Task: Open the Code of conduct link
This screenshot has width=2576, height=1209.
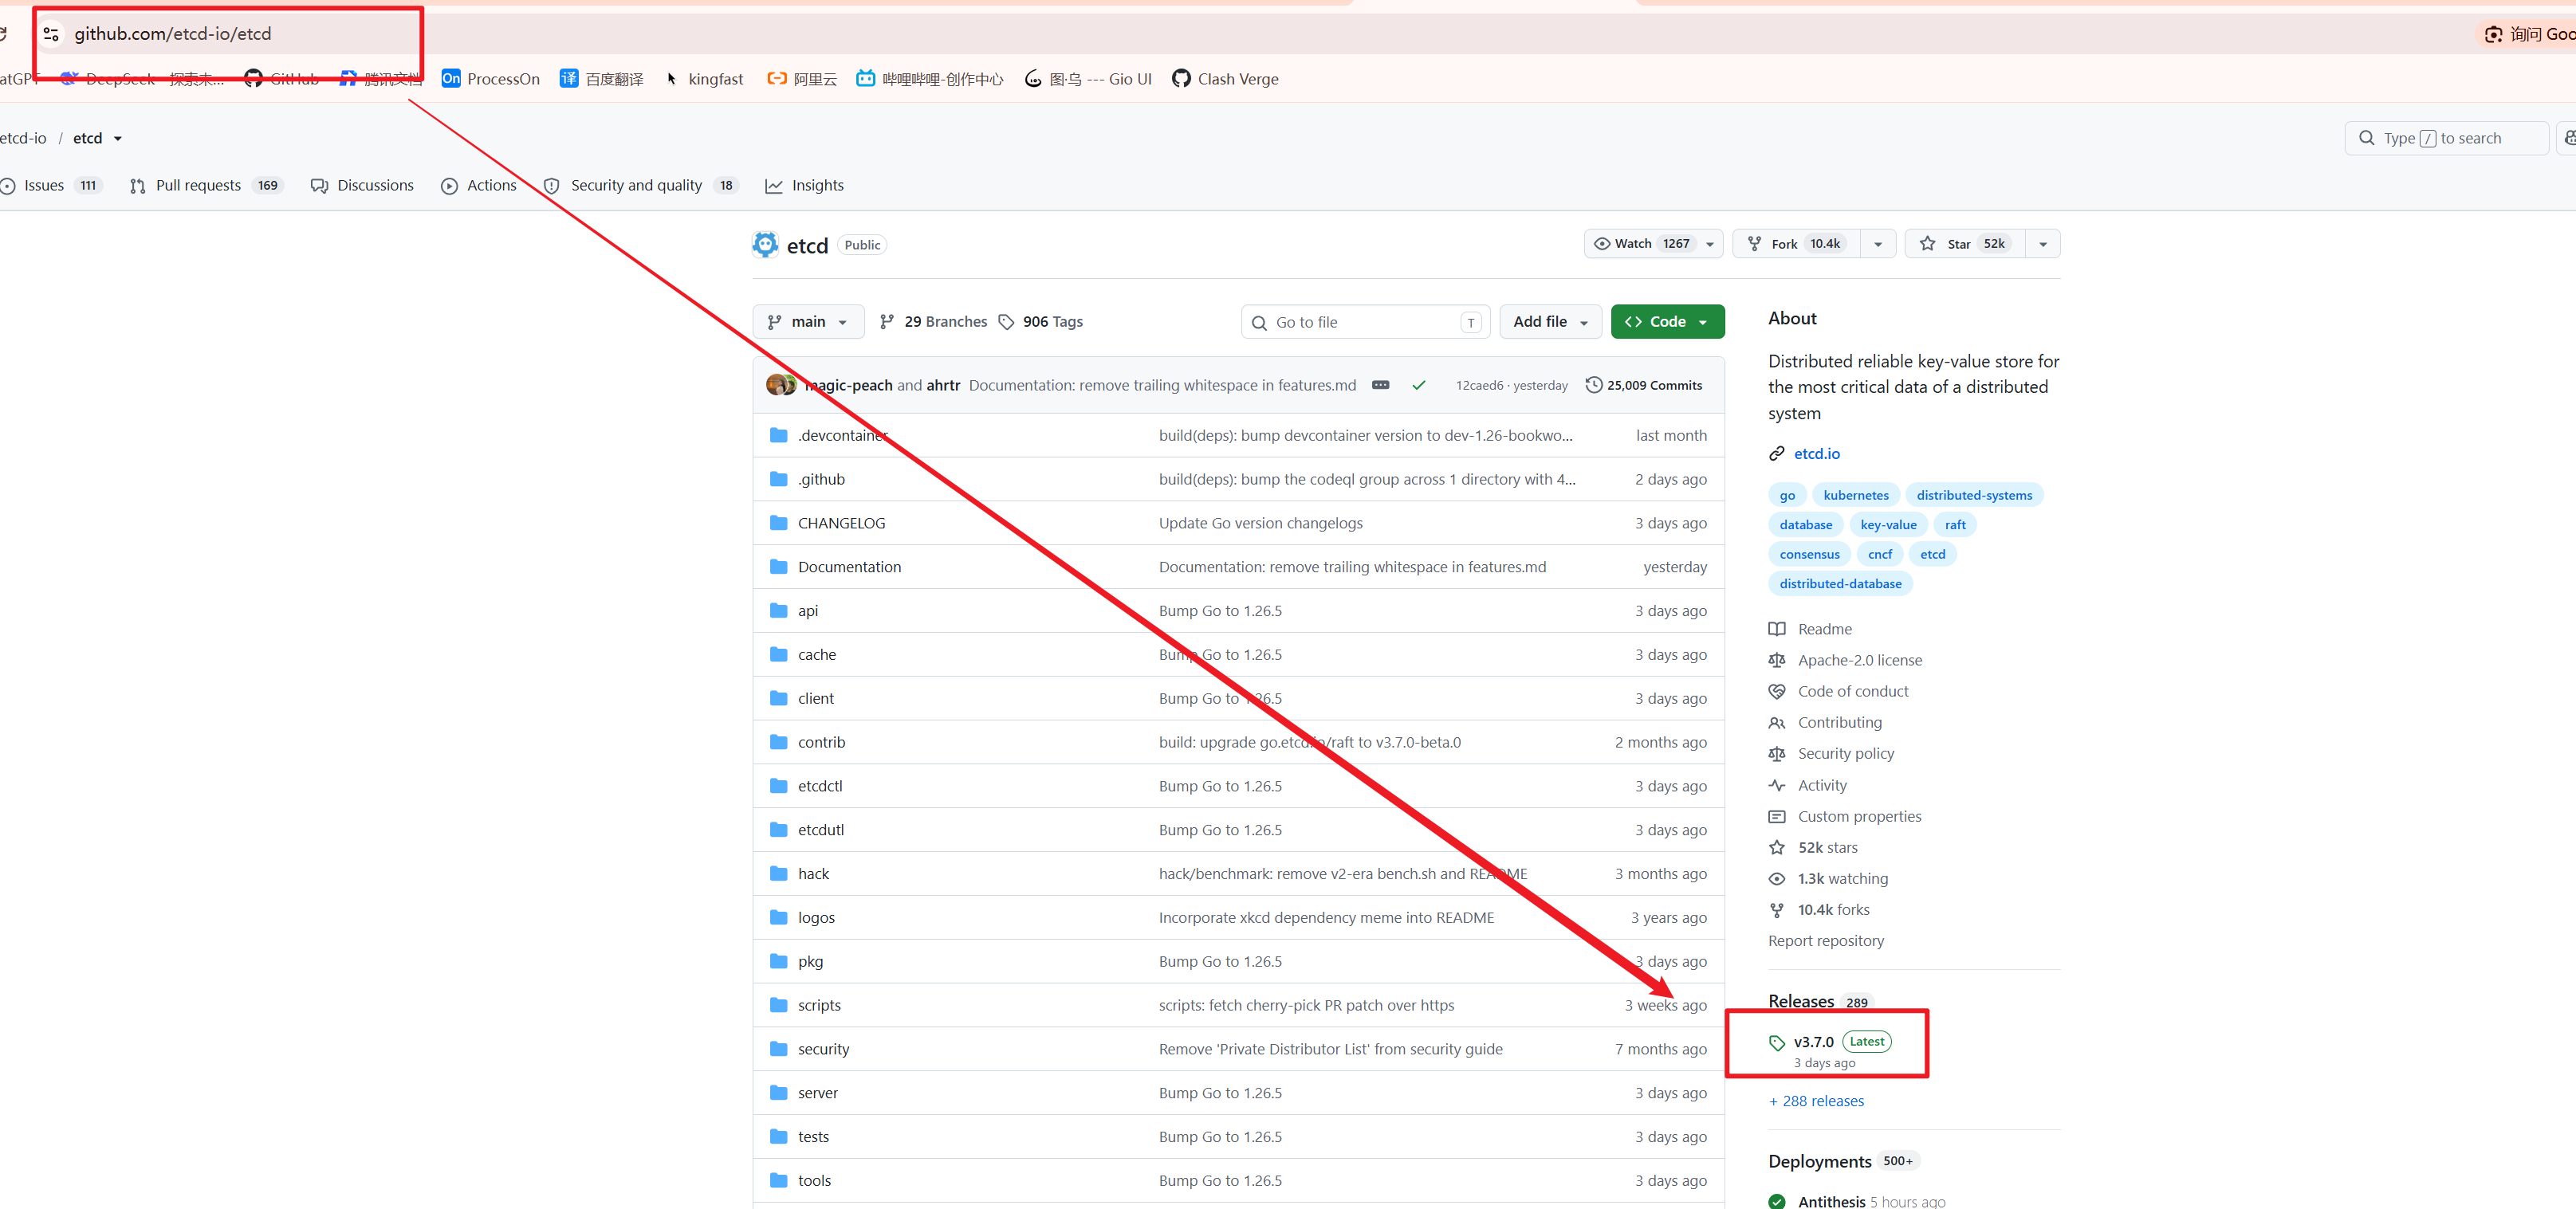Action: click(1852, 691)
